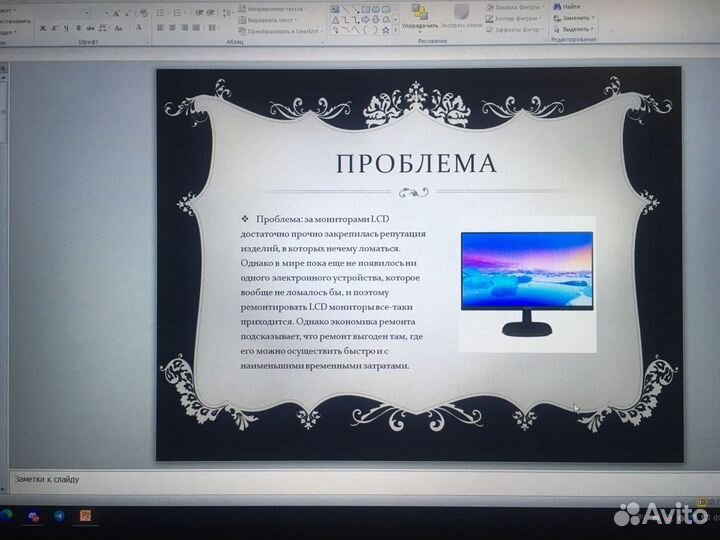Open character spacing AV options
Viewport: 720px width, 540px height.
[103, 28]
